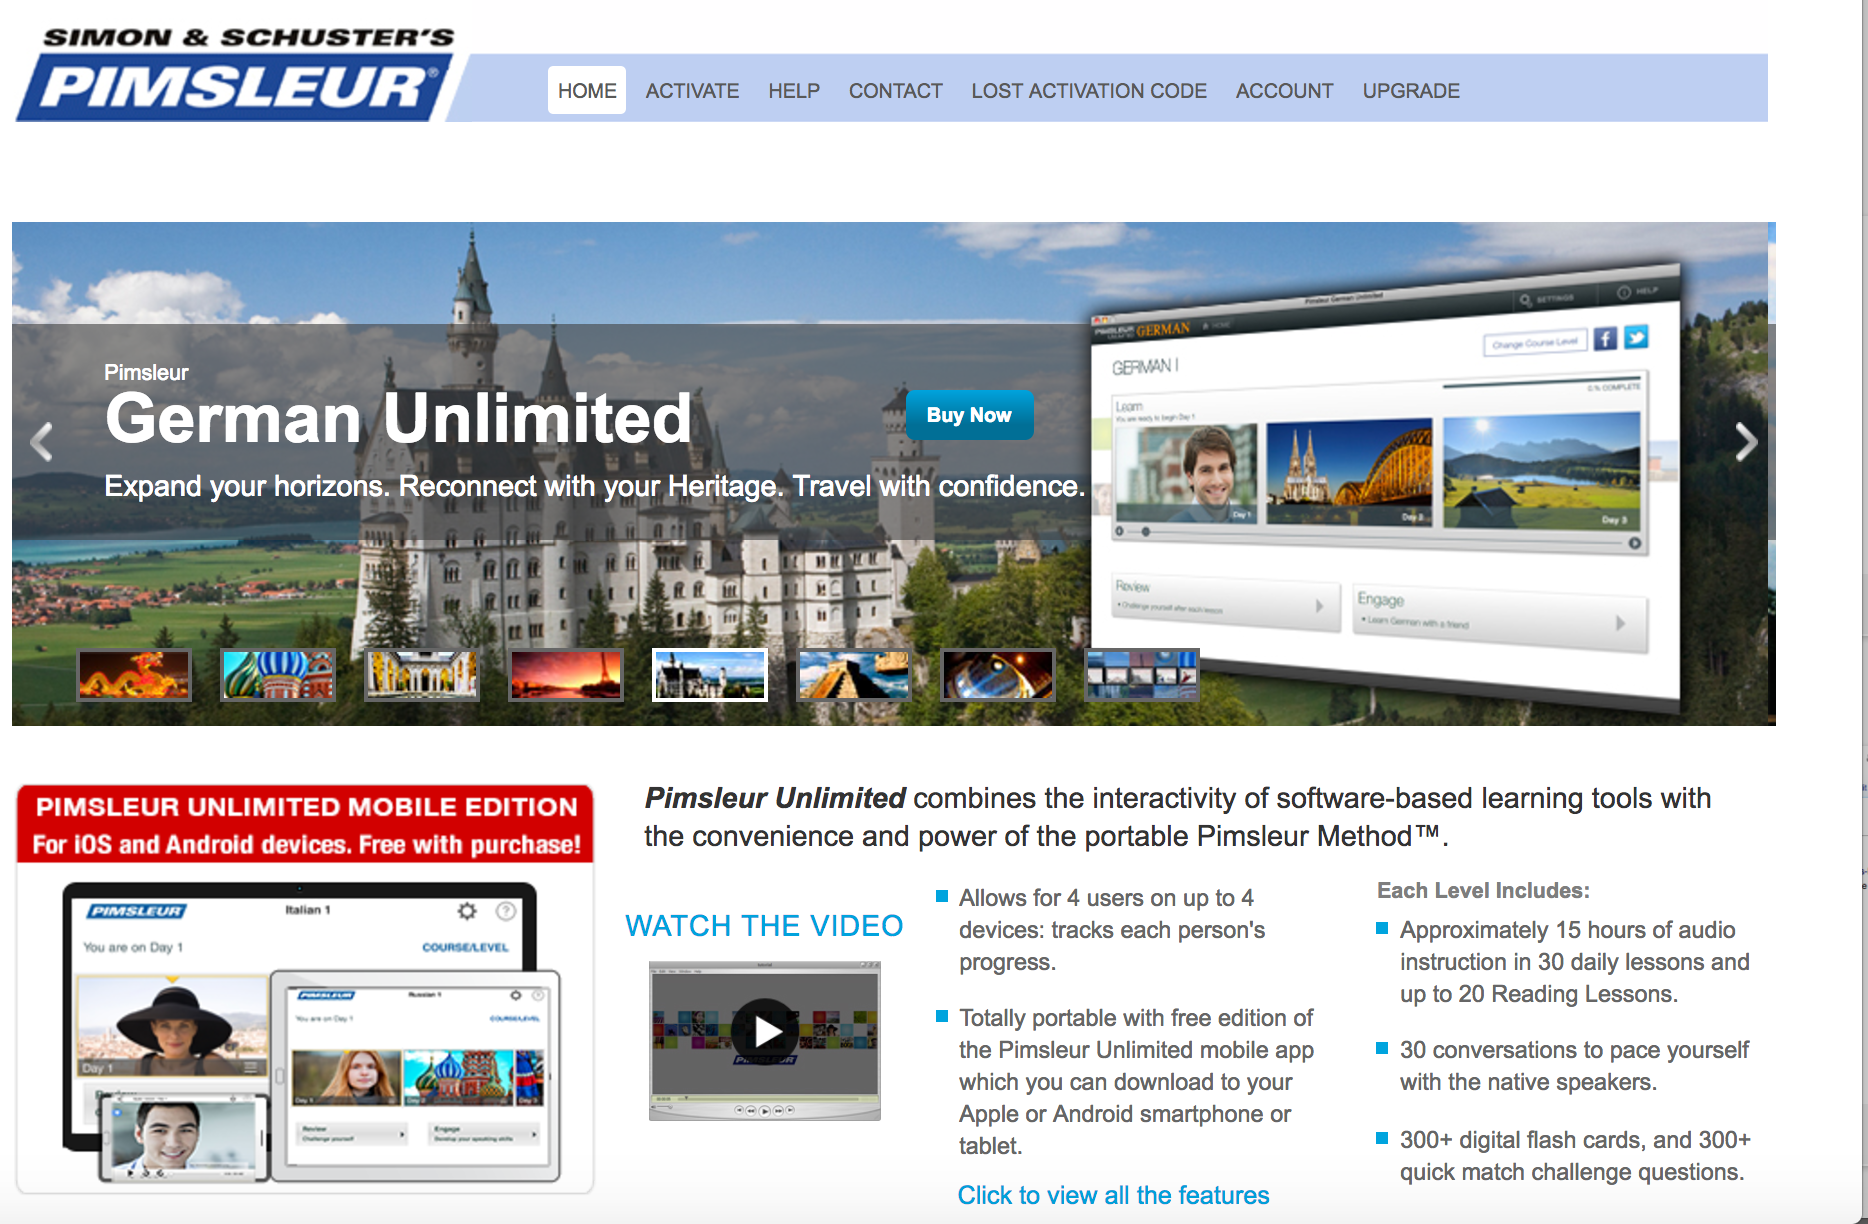The height and width of the screenshot is (1224, 1868).
Task: Play the video with the play button
Action: pyautogui.click(x=765, y=1031)
